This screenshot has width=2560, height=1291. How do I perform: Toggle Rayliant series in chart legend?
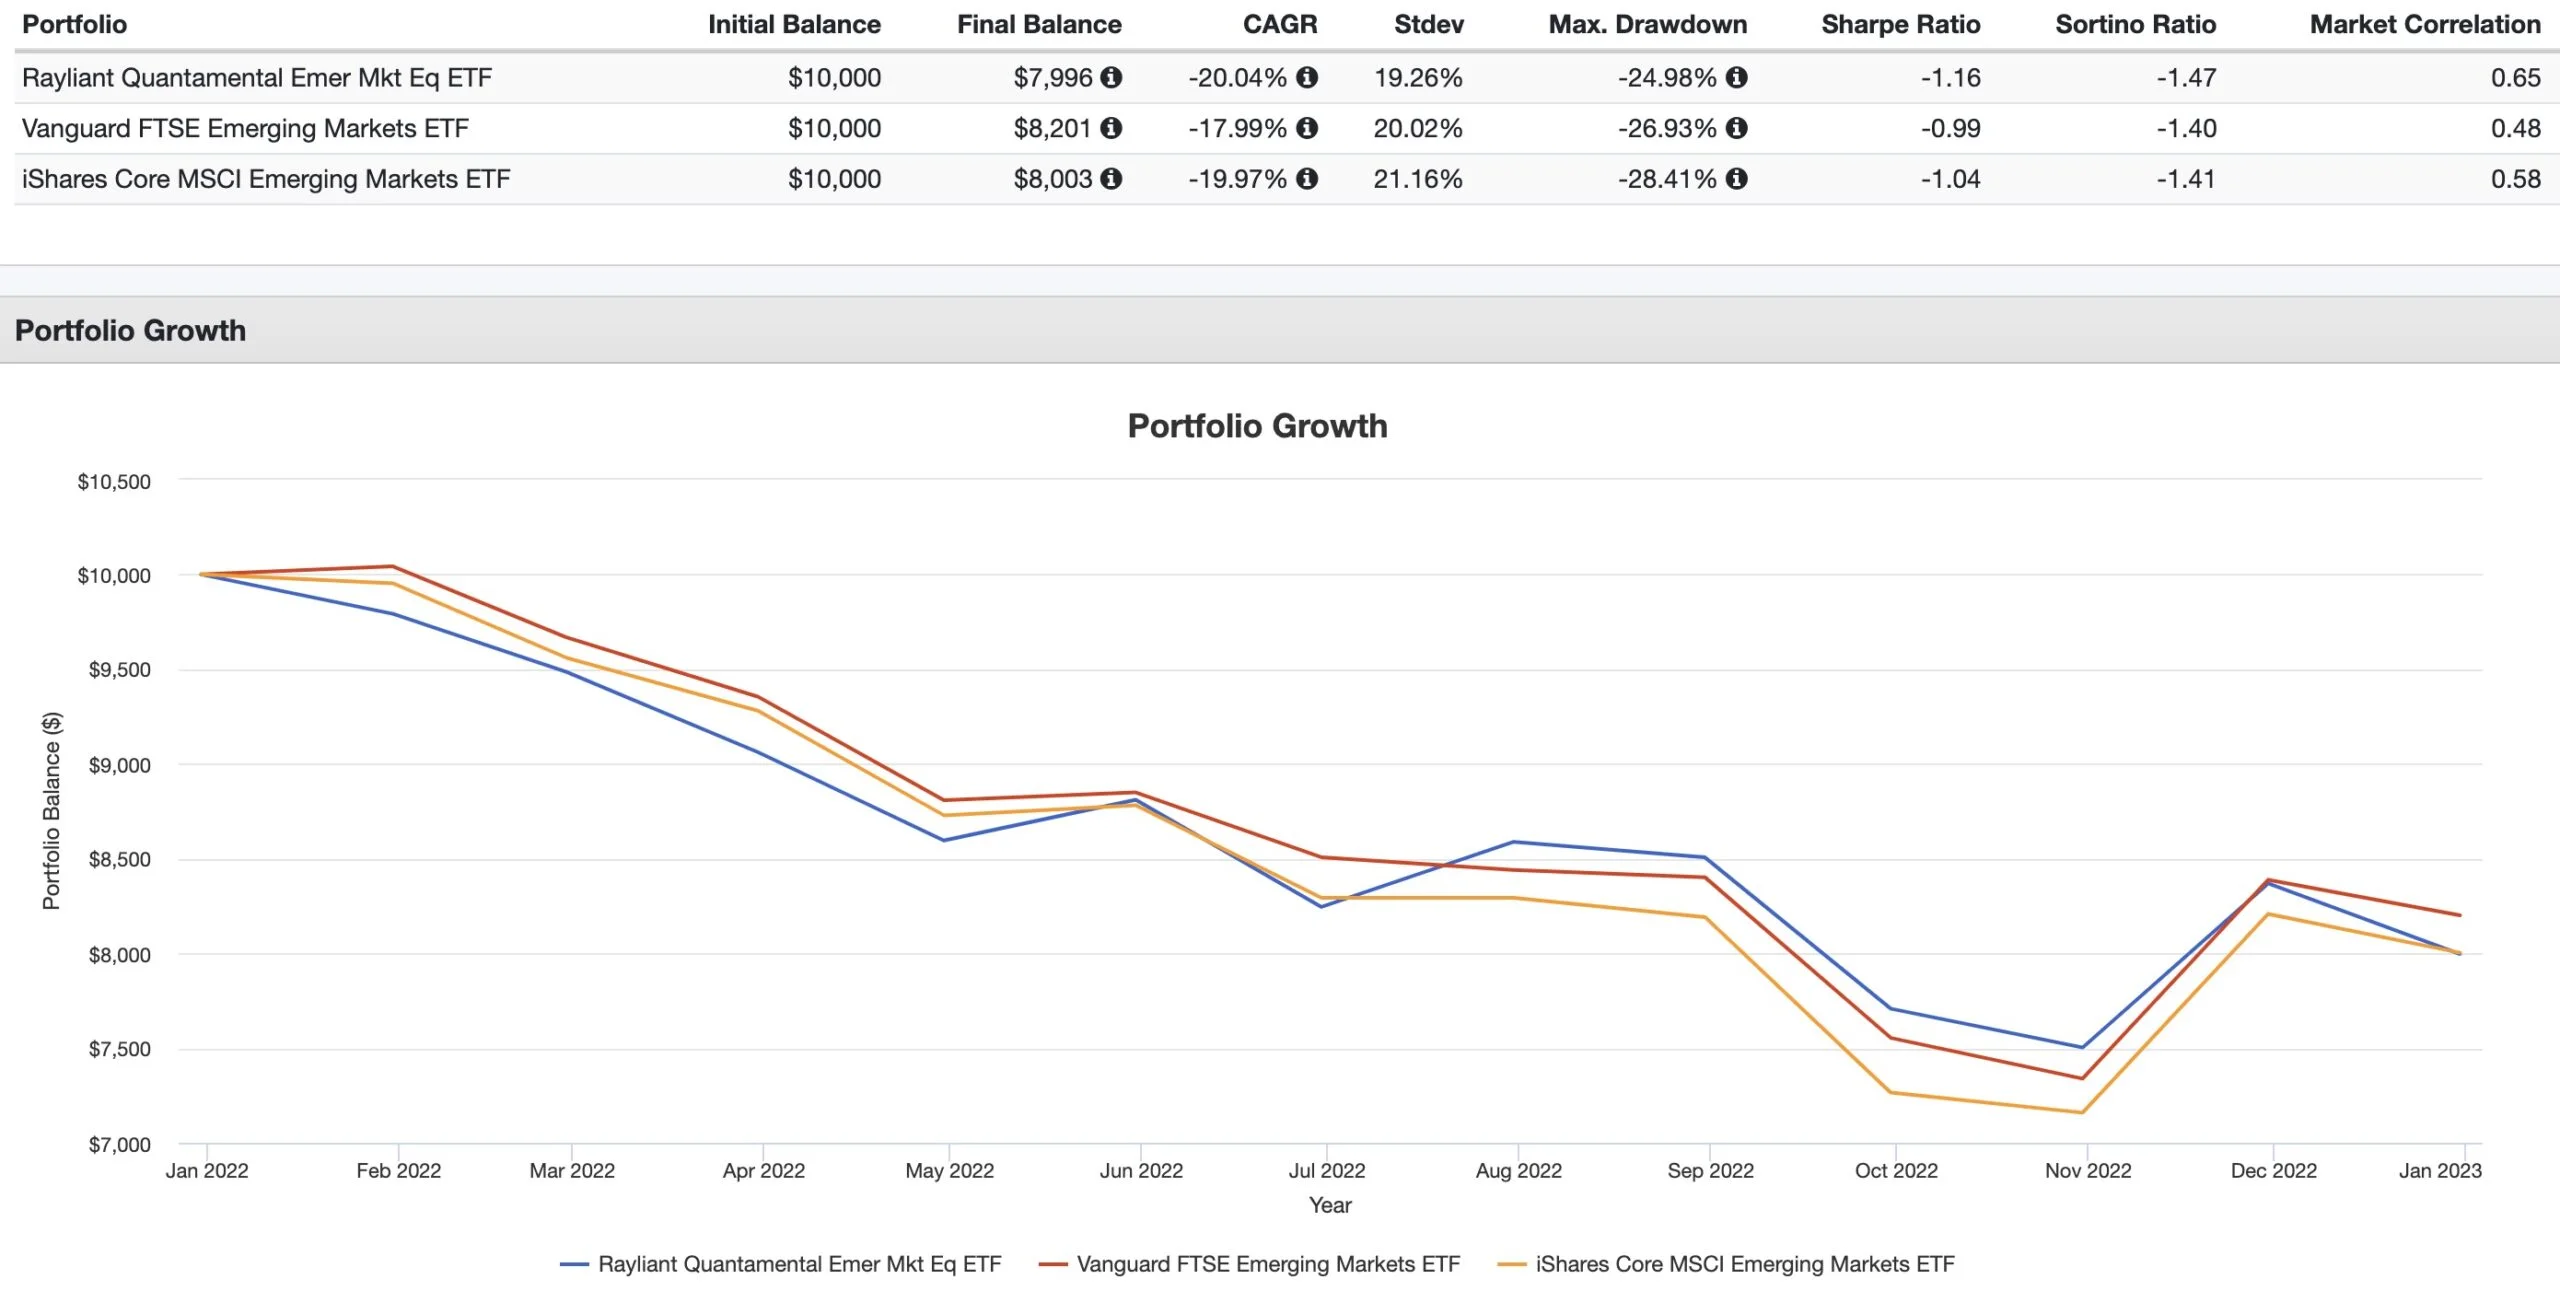781,1264
